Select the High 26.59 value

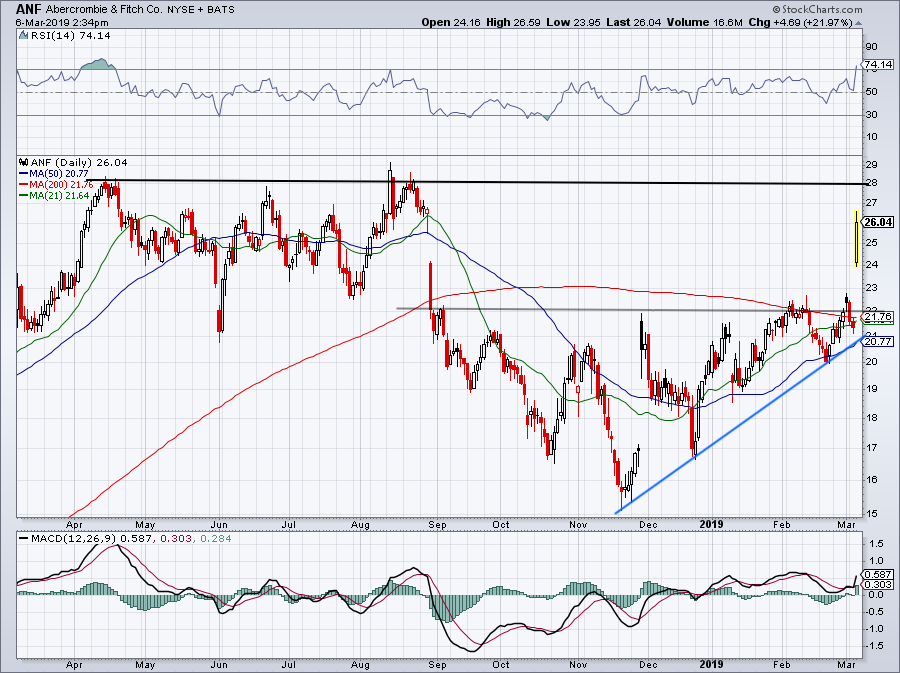point(513,22)
